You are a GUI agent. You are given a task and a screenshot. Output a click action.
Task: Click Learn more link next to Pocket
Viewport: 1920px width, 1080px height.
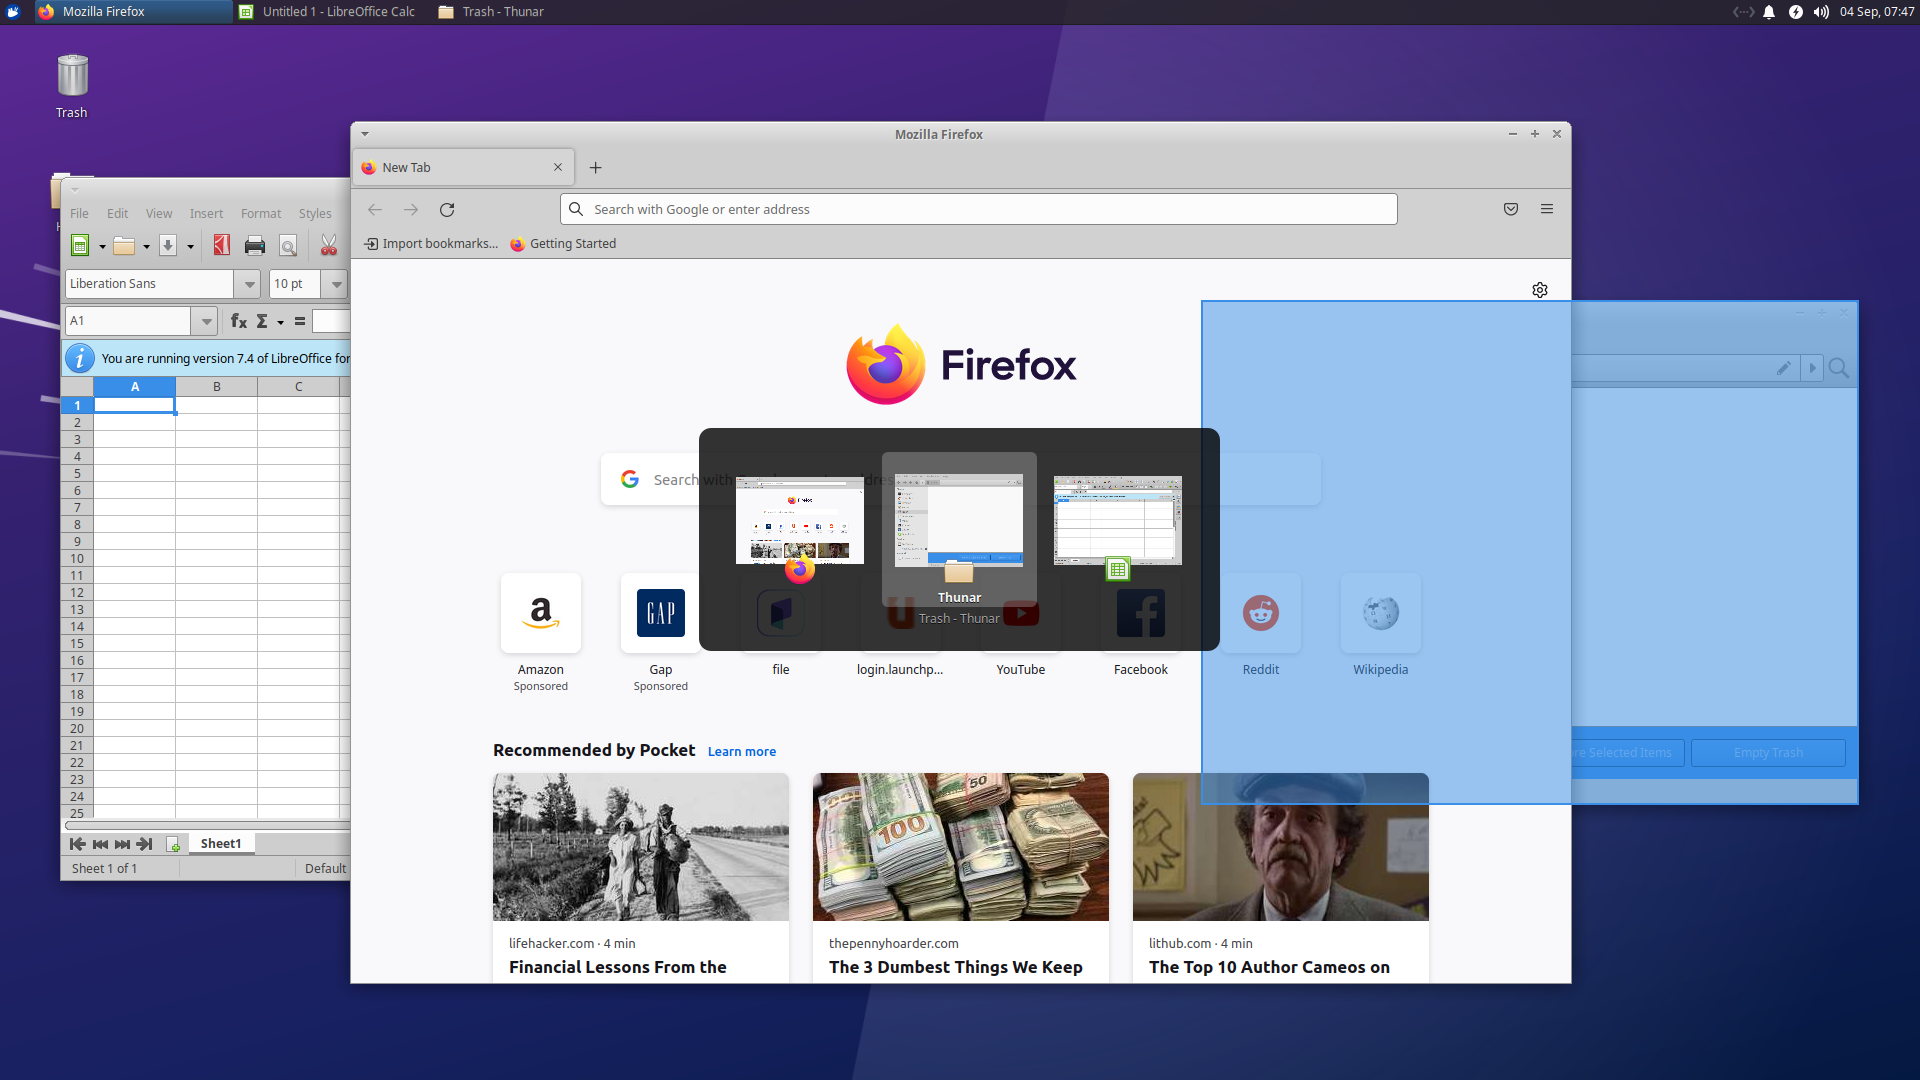pos(742,750)
